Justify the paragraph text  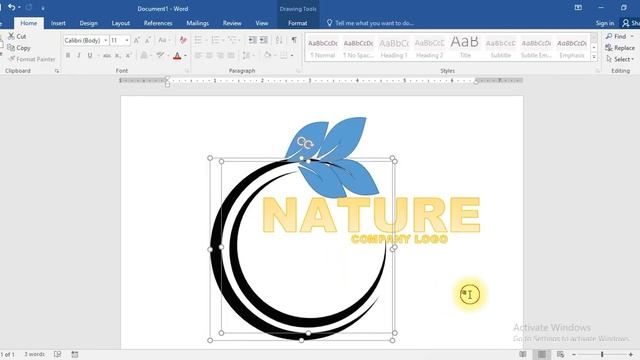(231, 55)
